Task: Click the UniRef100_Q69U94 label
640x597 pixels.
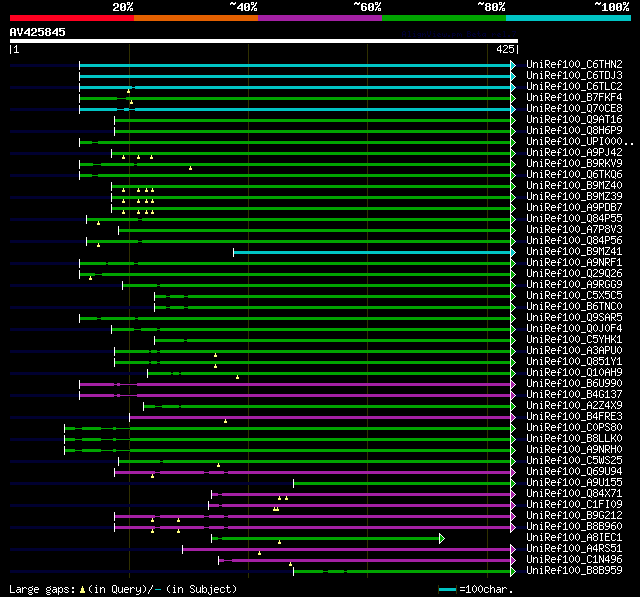Action: point(574,472)
